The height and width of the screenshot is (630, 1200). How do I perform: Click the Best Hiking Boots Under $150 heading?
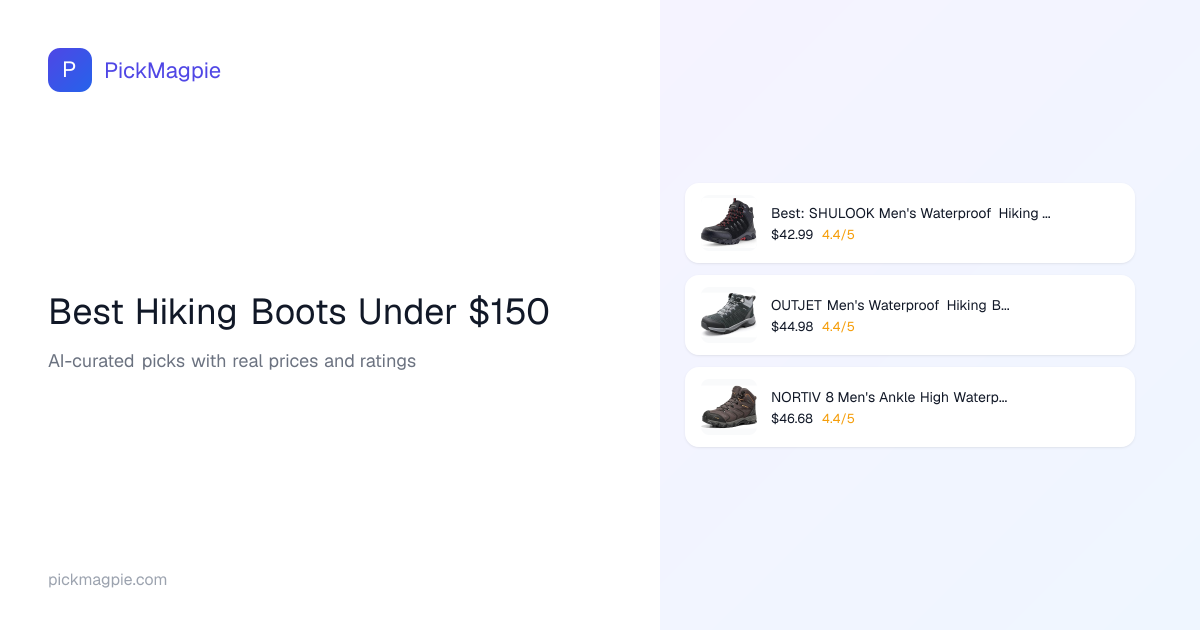[x=298, y=312]
